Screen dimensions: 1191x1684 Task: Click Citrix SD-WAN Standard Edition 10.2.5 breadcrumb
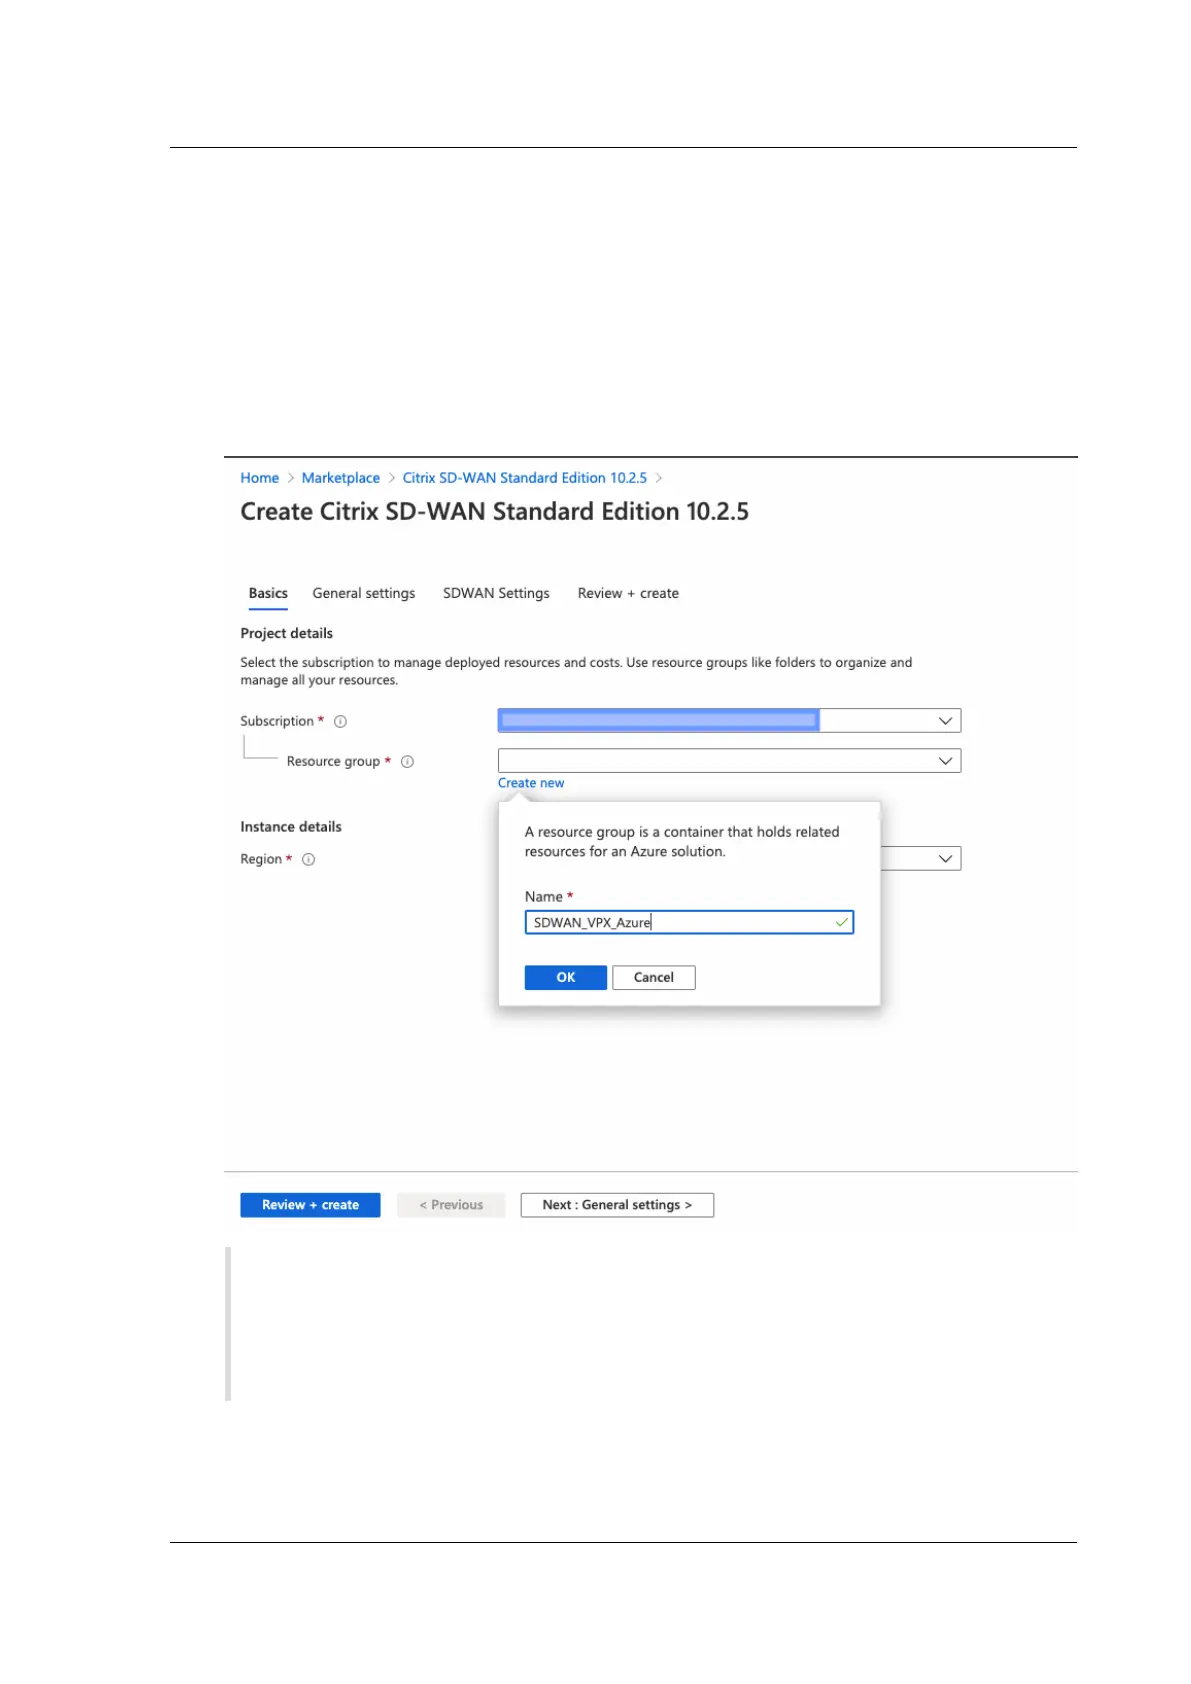[x=525, y=478]
